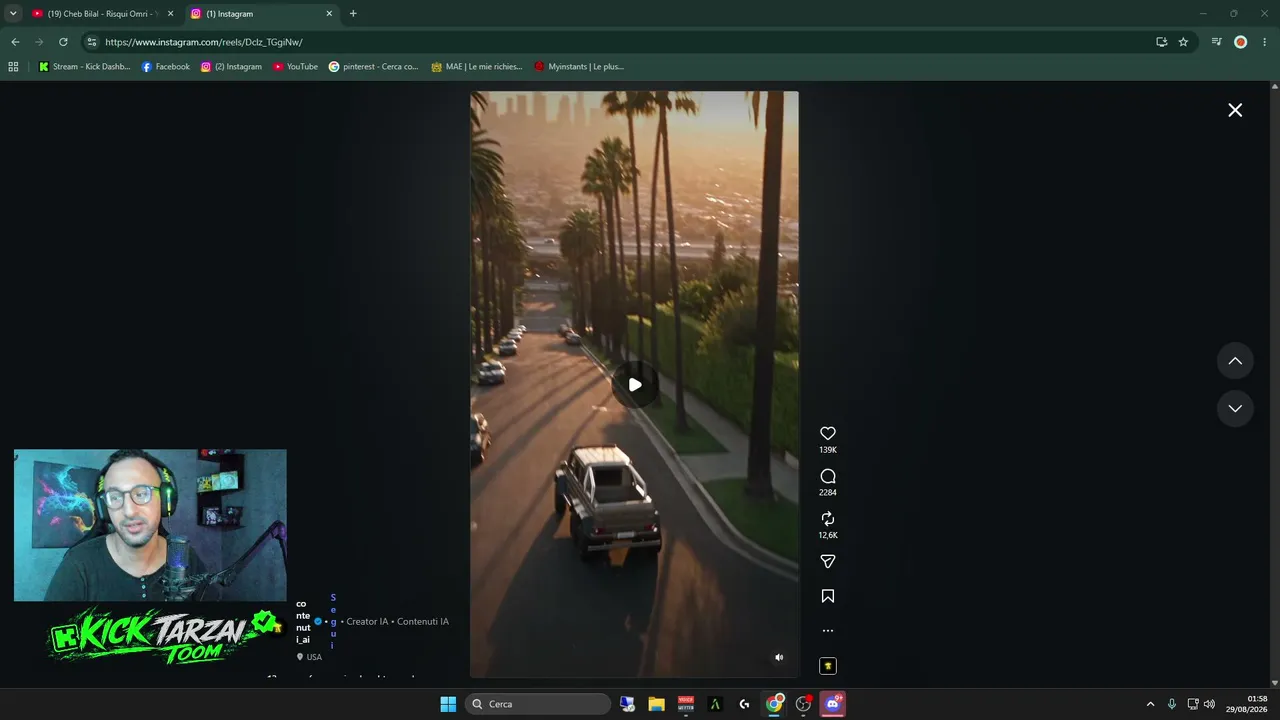Click the taskbar Cerca search box
The image size is (1280, 720).
click(540, 704)
